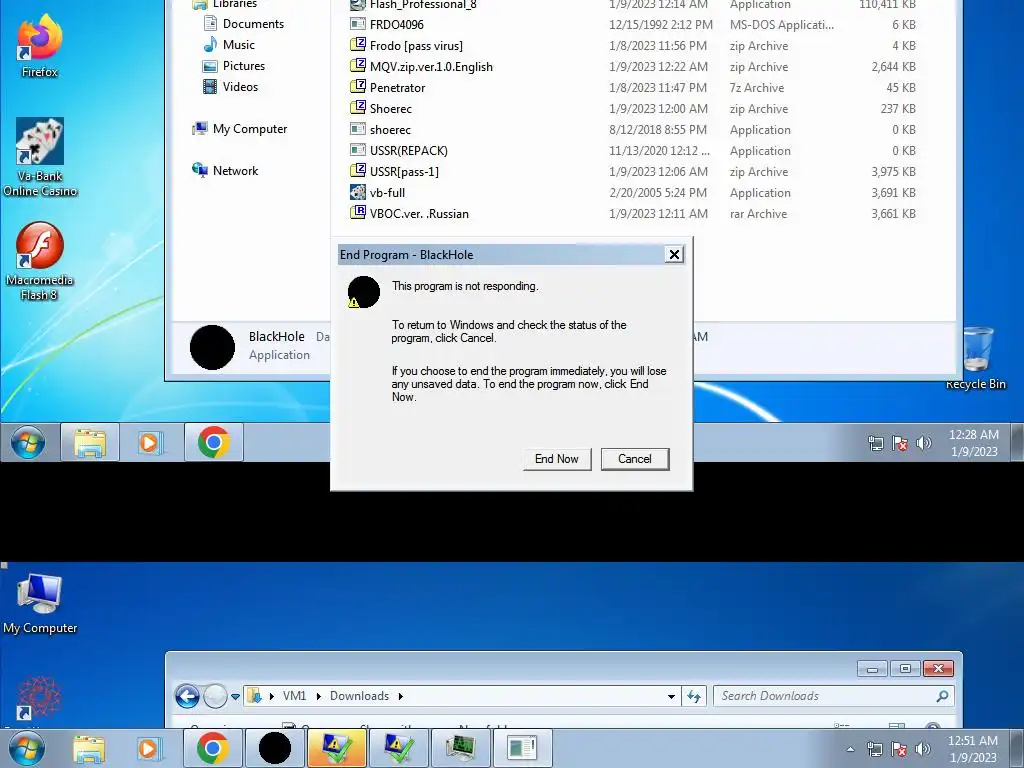Click the Downloads breadcrumb segment
The height and width of the screenshot is (768, 1024).
click(x=359, y=696)
